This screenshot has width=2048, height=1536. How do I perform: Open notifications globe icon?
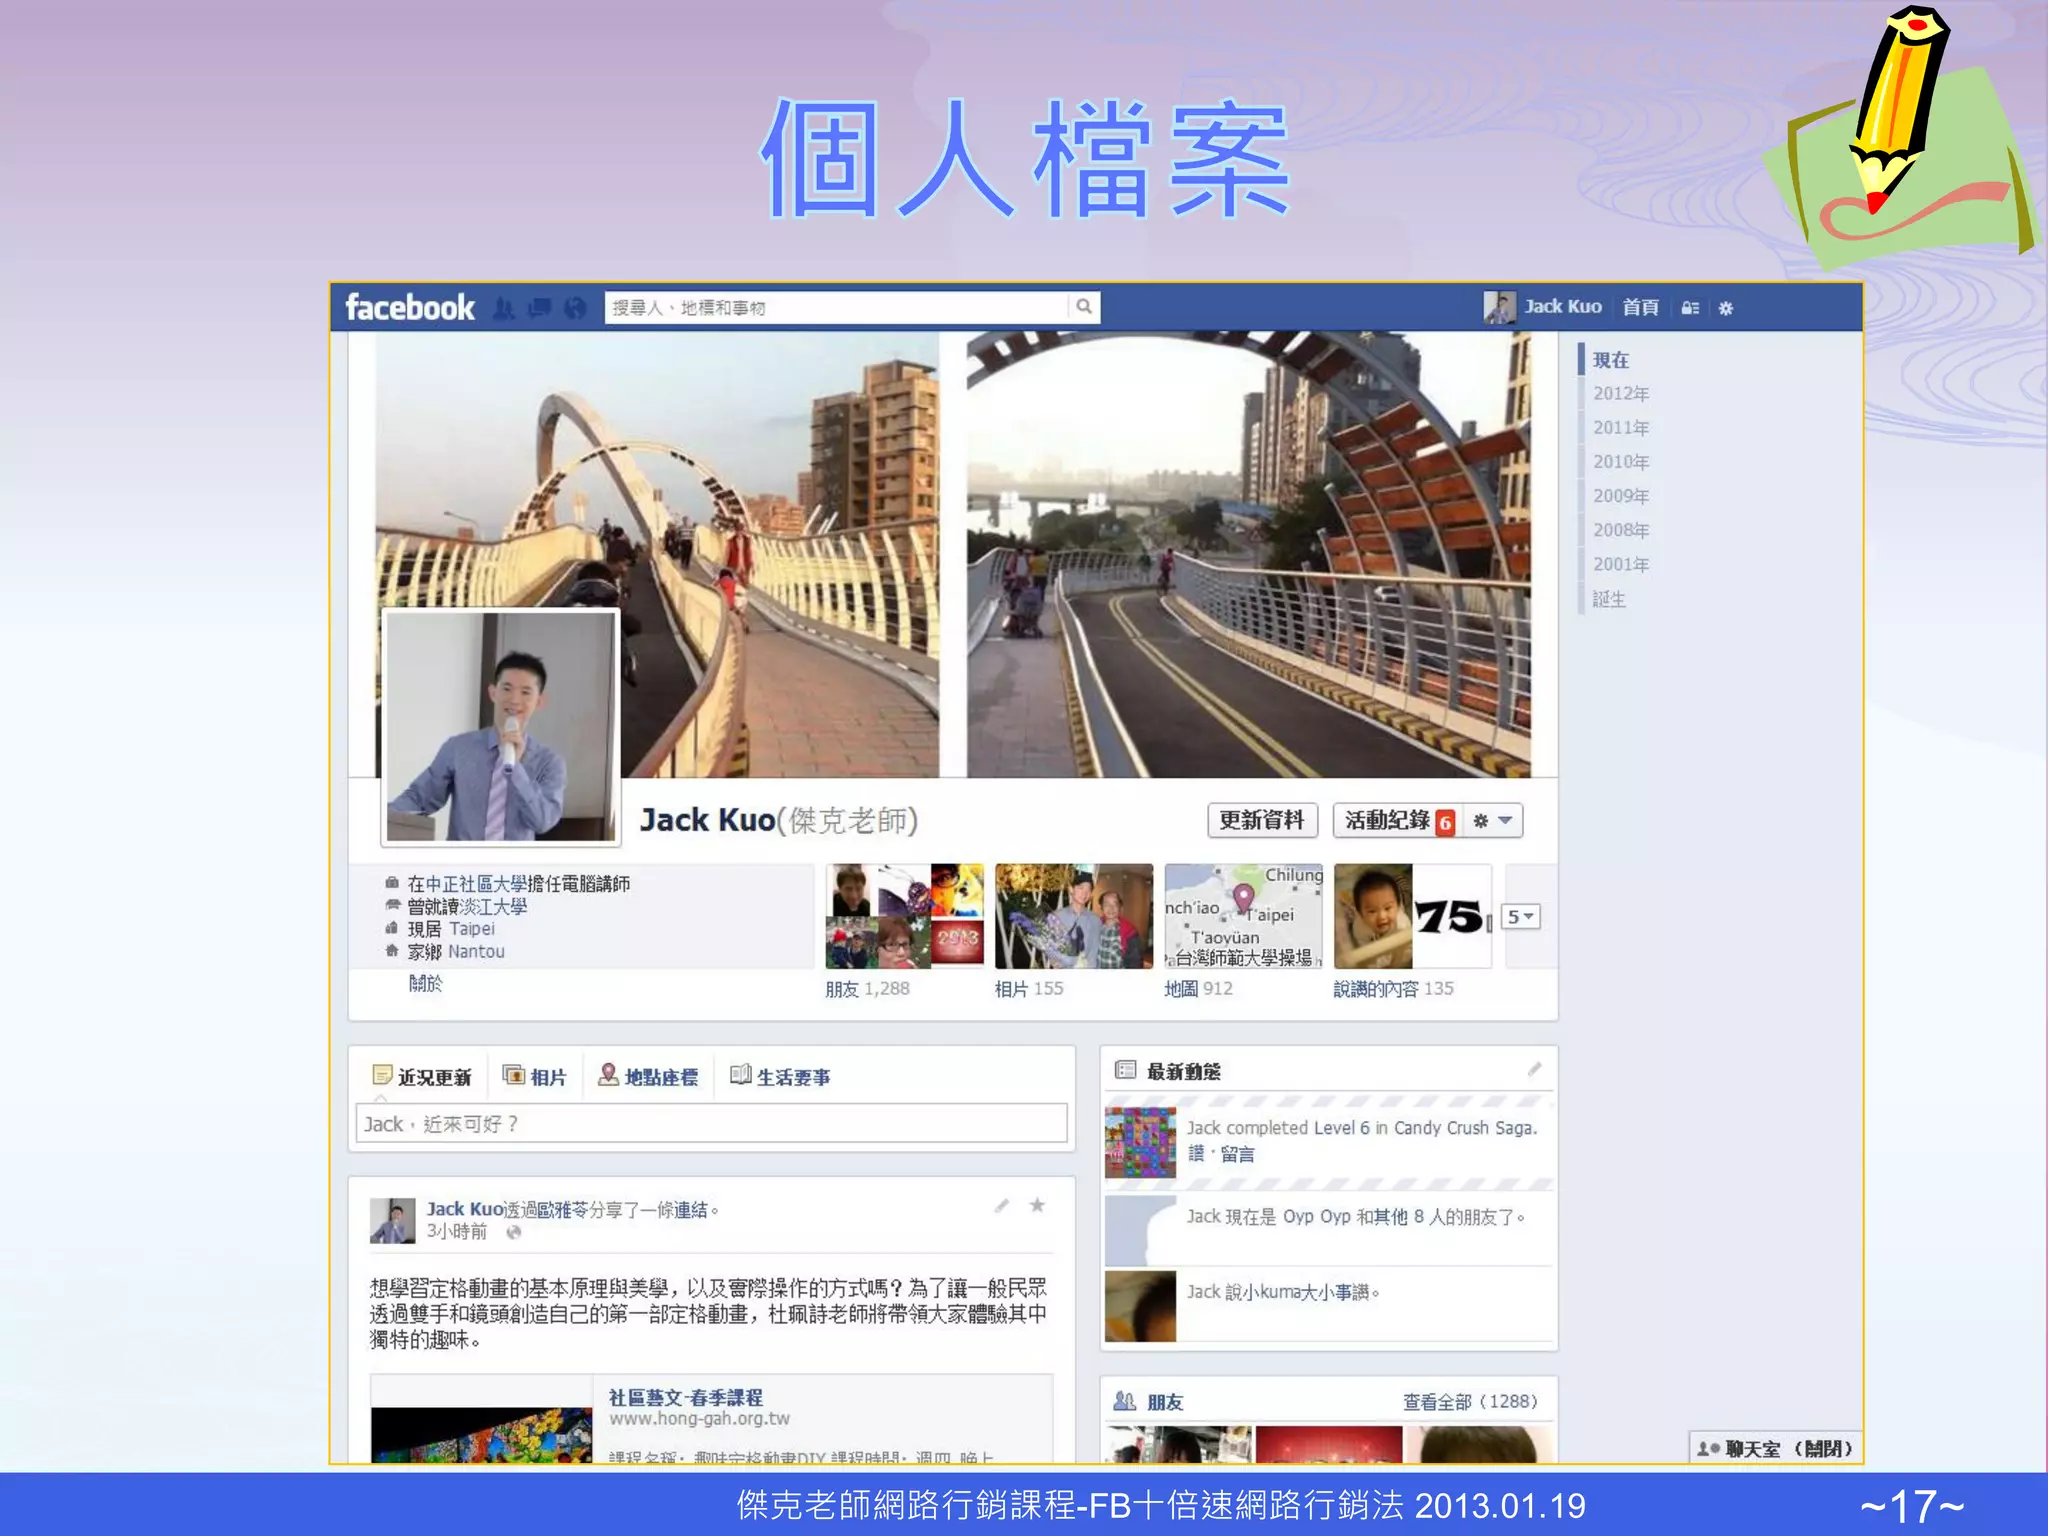pyautogui.click(x=575, y=308)
